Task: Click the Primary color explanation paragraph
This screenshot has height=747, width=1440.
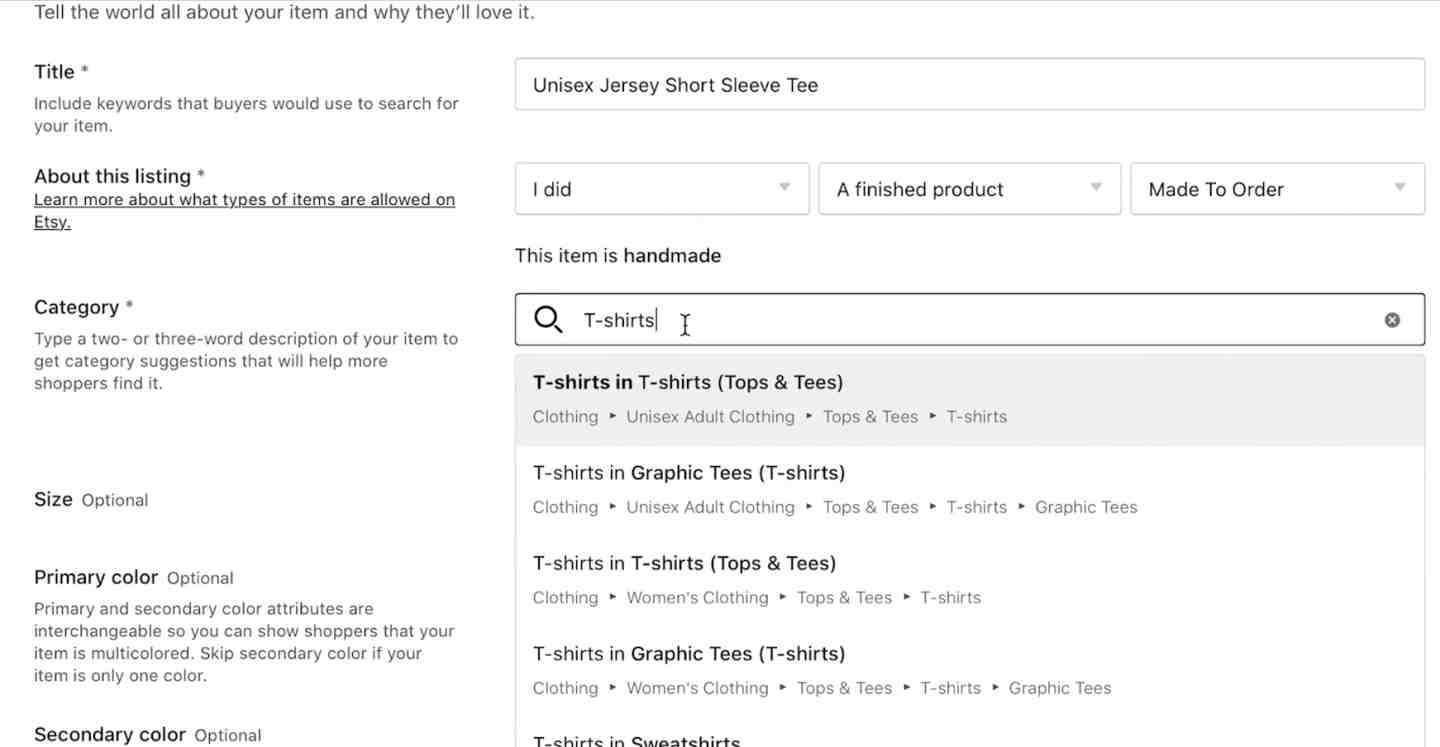Action: [x=244, y=642]
